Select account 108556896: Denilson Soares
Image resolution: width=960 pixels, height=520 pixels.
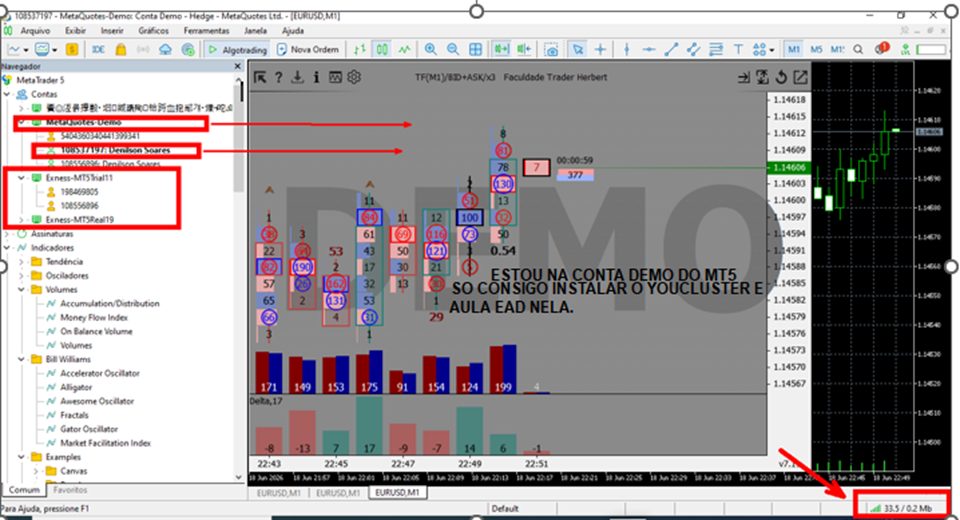click(x=110, y=164)
